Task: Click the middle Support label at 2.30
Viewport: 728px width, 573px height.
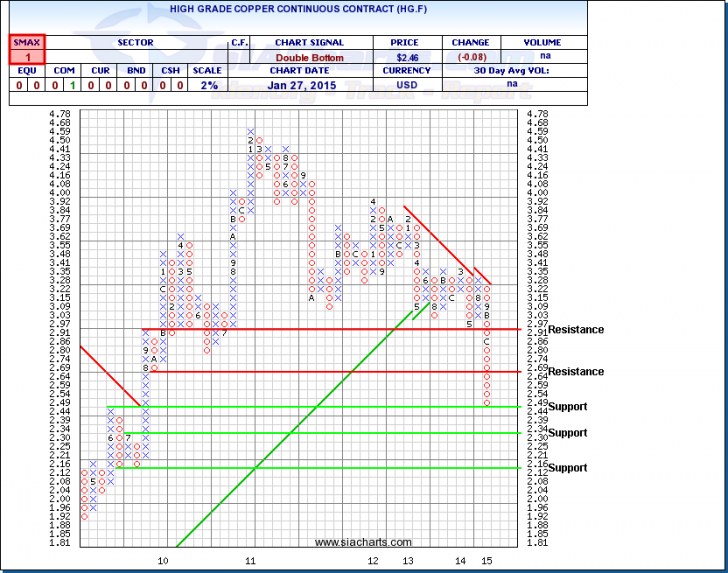Action: click(567, 433)
